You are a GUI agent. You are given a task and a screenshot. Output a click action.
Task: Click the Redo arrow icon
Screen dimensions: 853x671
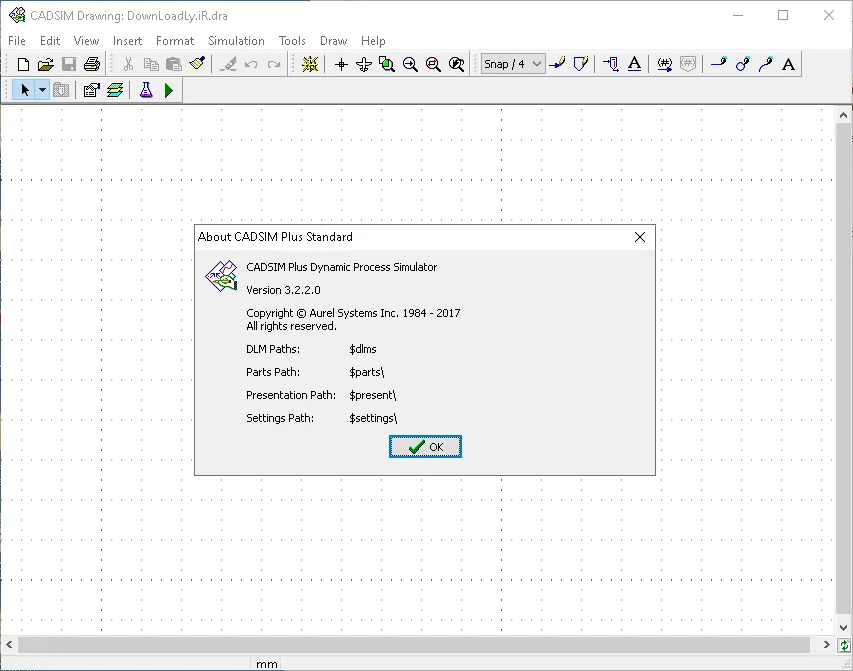(274, 64)
